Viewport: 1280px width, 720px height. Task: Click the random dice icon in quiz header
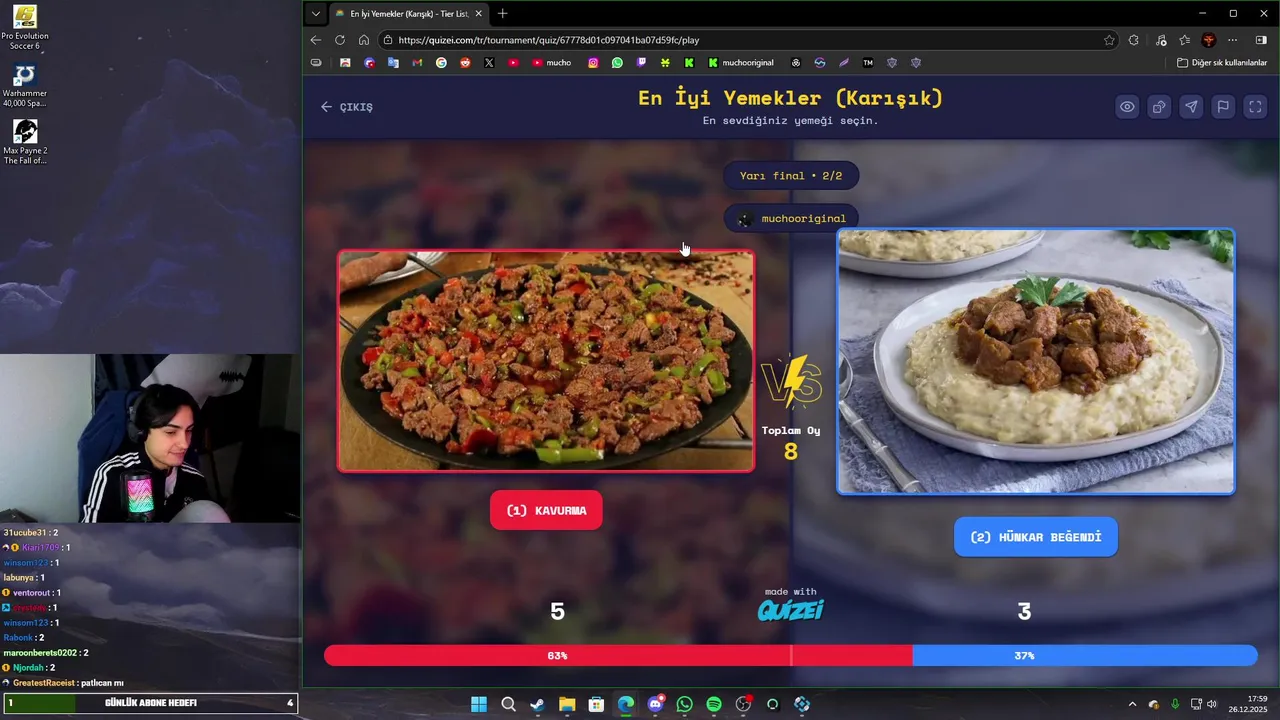(1159, 107)
